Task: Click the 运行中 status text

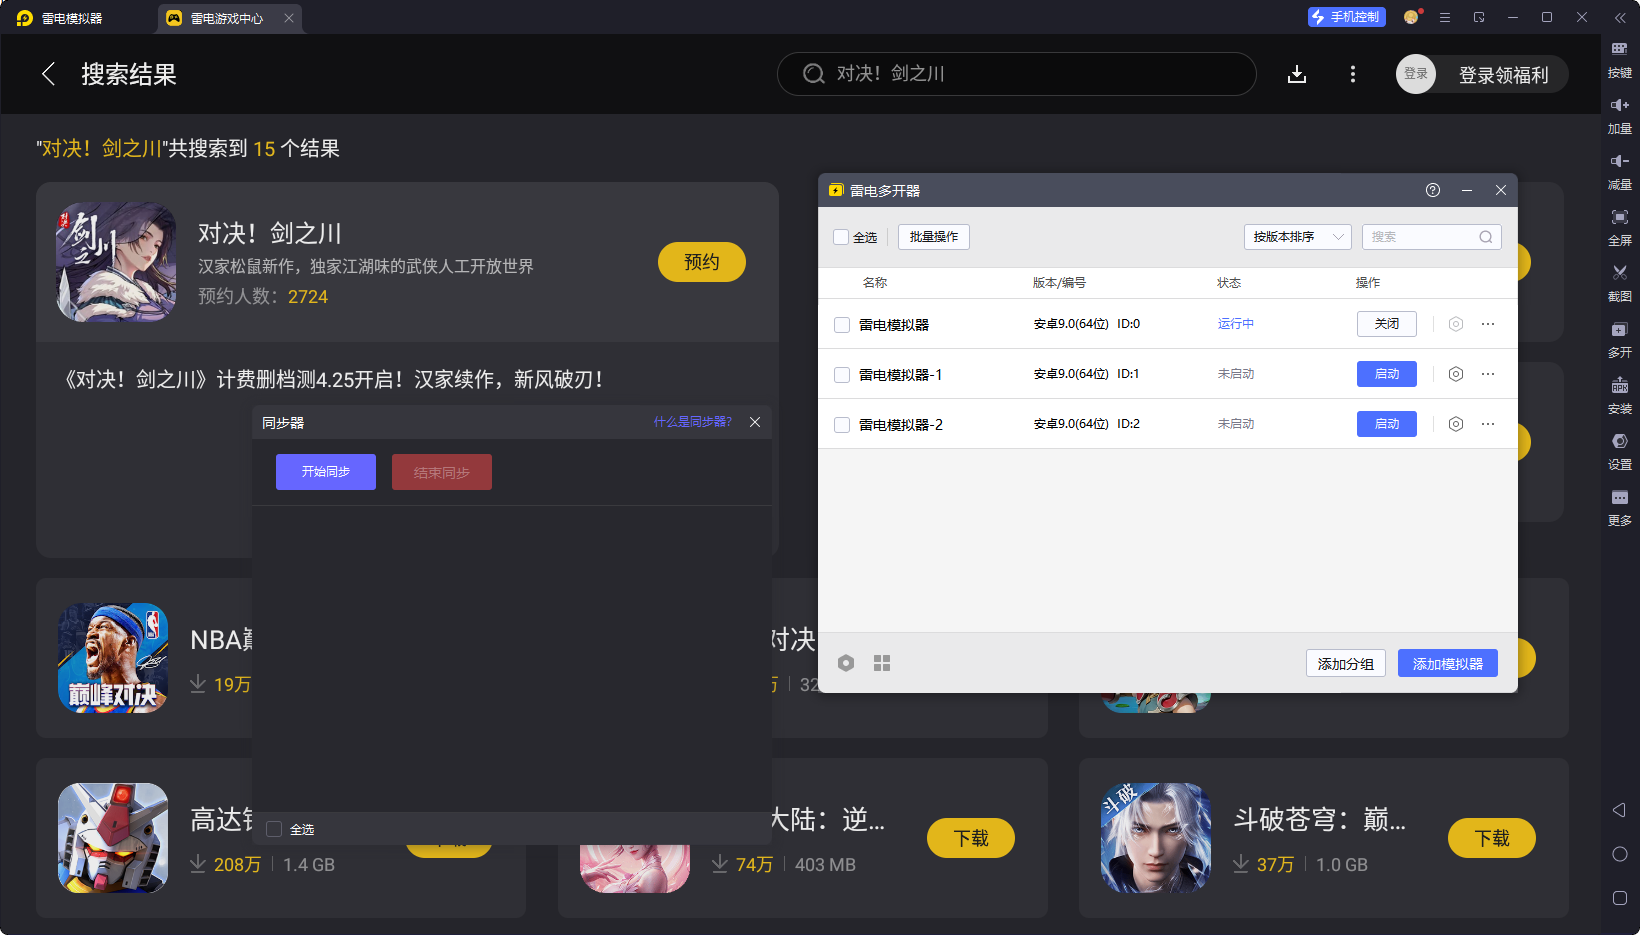Action: pos(1236,324)
